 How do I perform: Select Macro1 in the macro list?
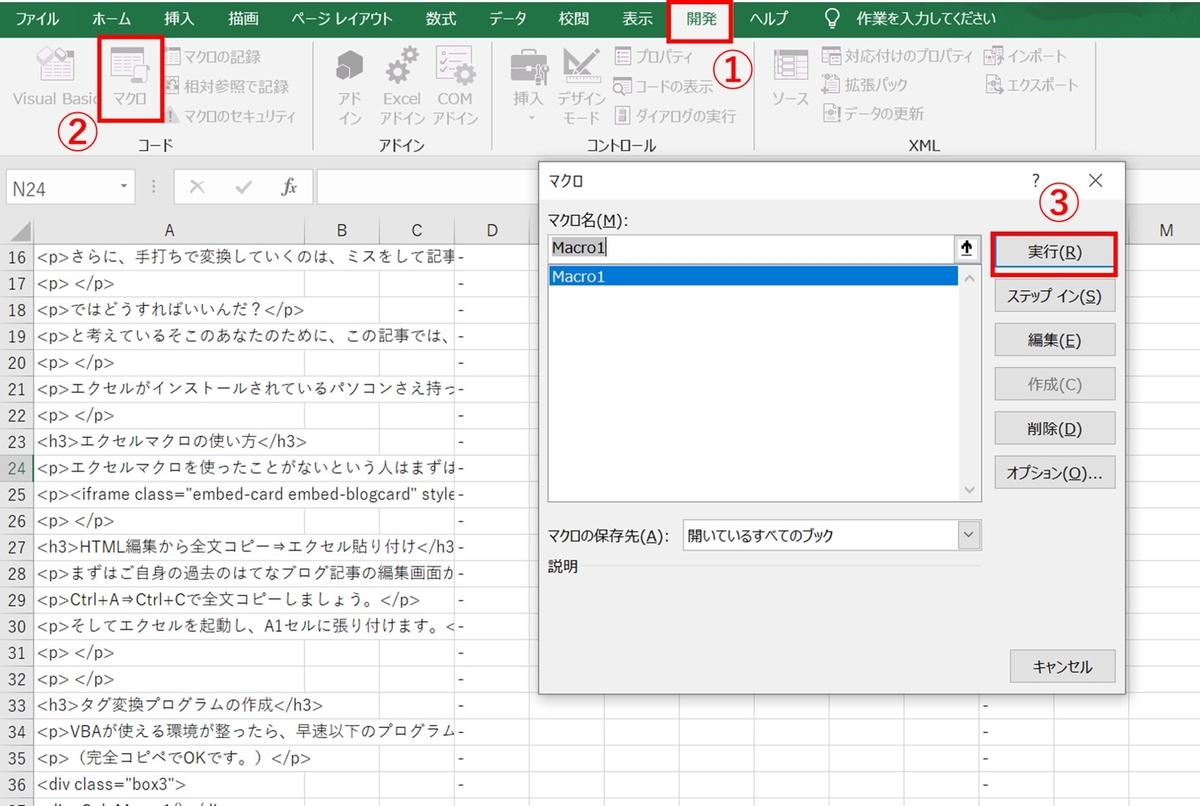click(x=753, y=277)
